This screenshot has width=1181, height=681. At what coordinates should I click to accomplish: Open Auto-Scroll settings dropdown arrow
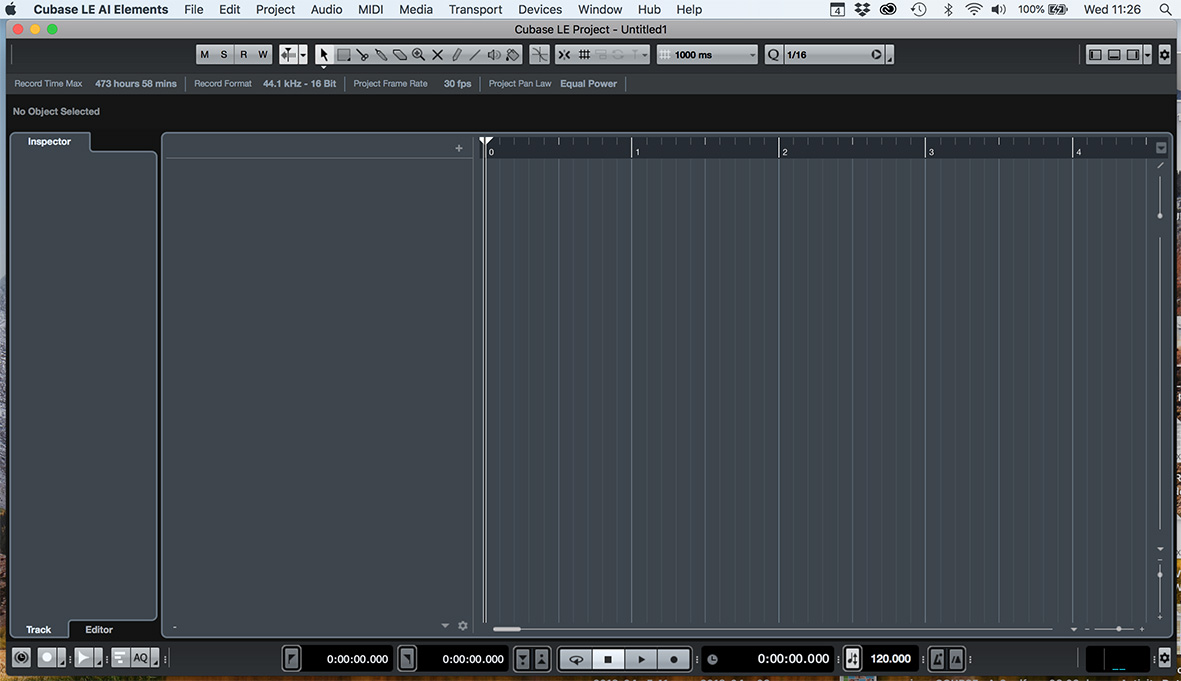coord(303,54)
